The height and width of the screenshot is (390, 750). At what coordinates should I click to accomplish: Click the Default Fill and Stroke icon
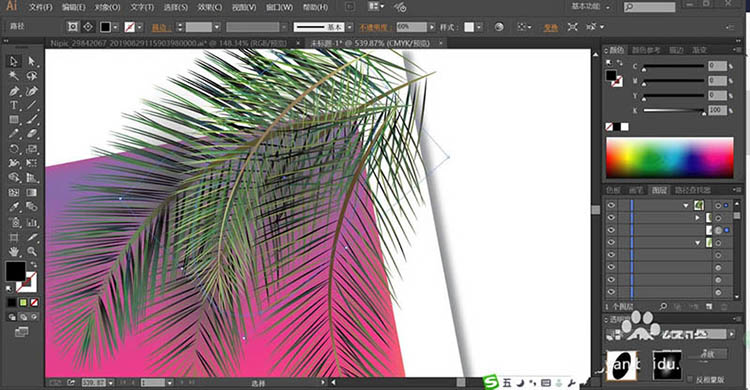pos(9,289)
